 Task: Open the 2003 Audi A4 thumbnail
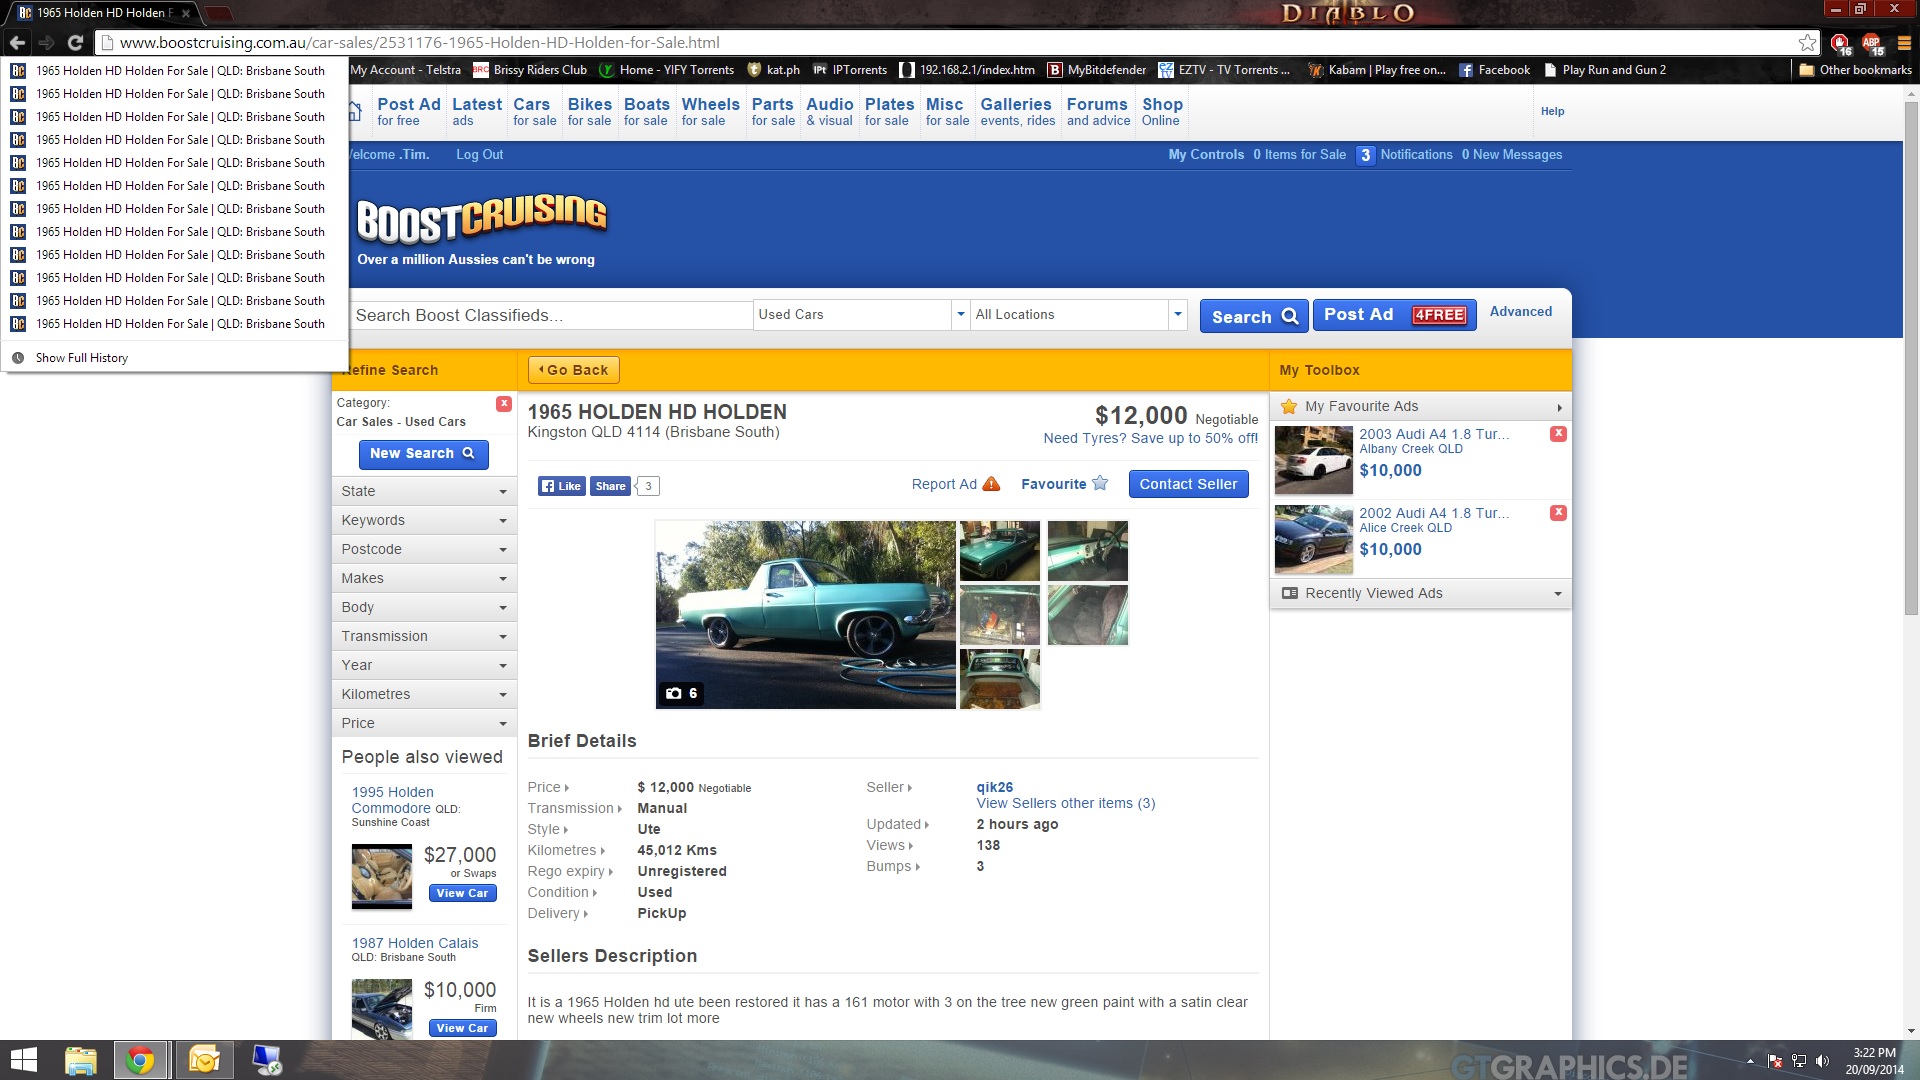tap(1313, 461)
